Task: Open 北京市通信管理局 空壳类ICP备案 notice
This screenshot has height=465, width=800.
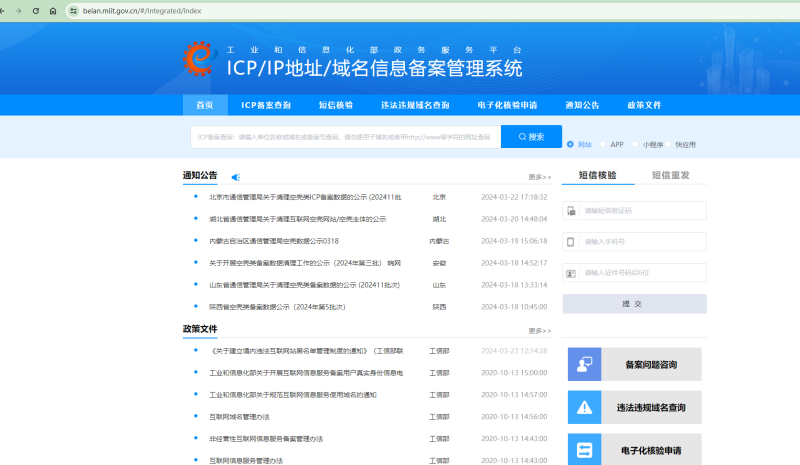Action: (x=305, y=197)
